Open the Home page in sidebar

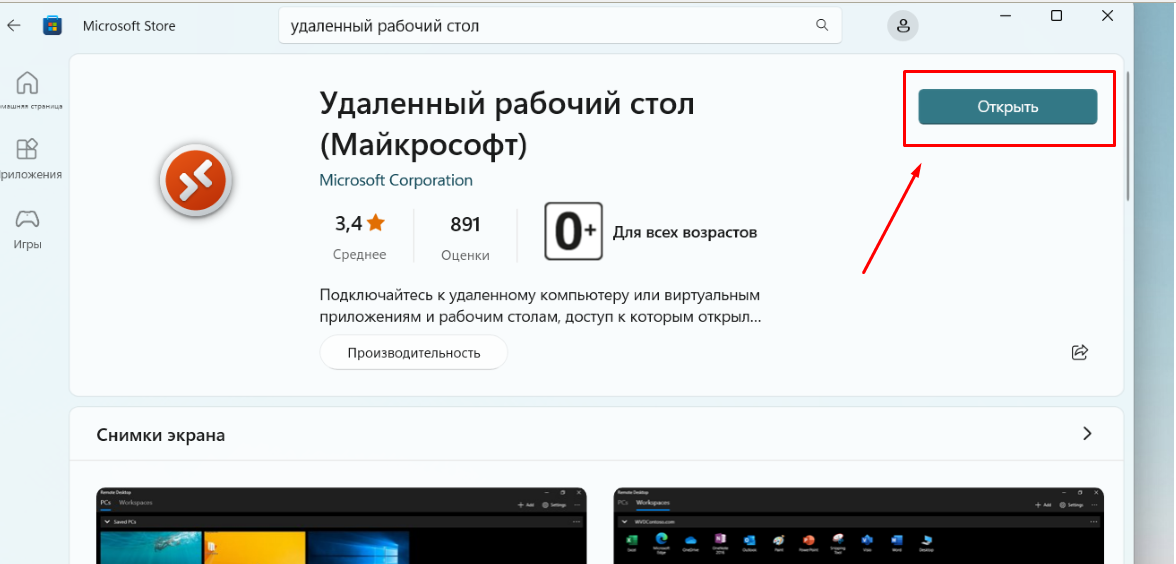click(27, 89)
